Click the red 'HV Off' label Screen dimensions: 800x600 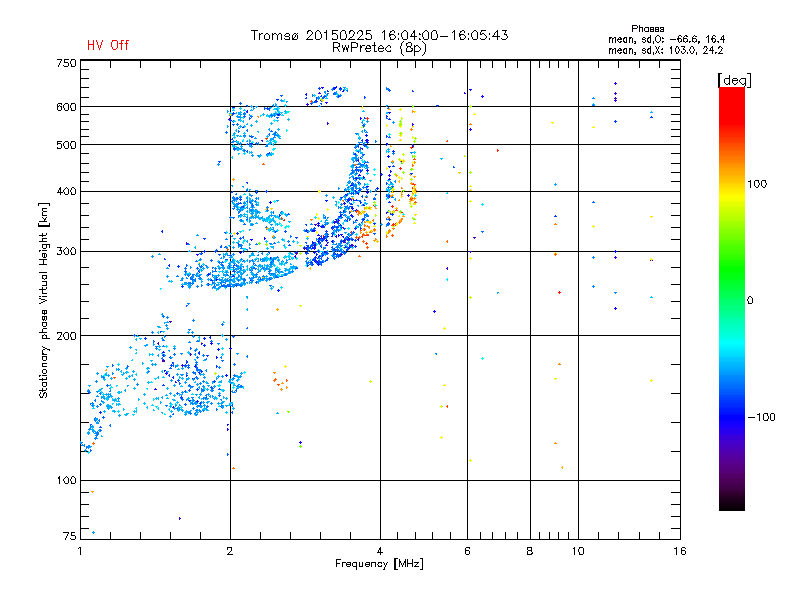point(108,45)
